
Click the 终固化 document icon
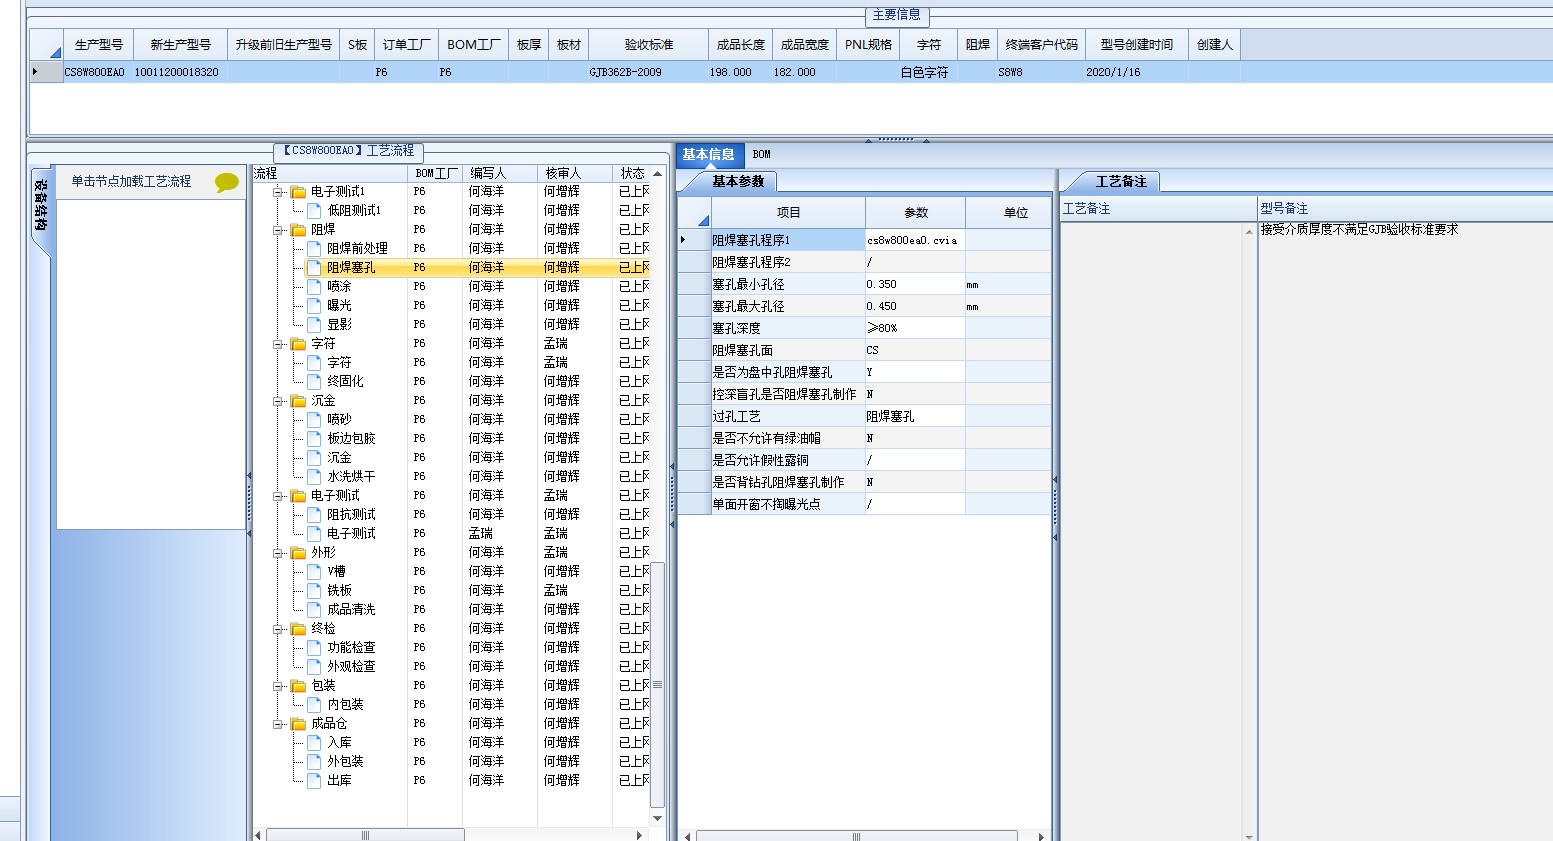point(314,382)
